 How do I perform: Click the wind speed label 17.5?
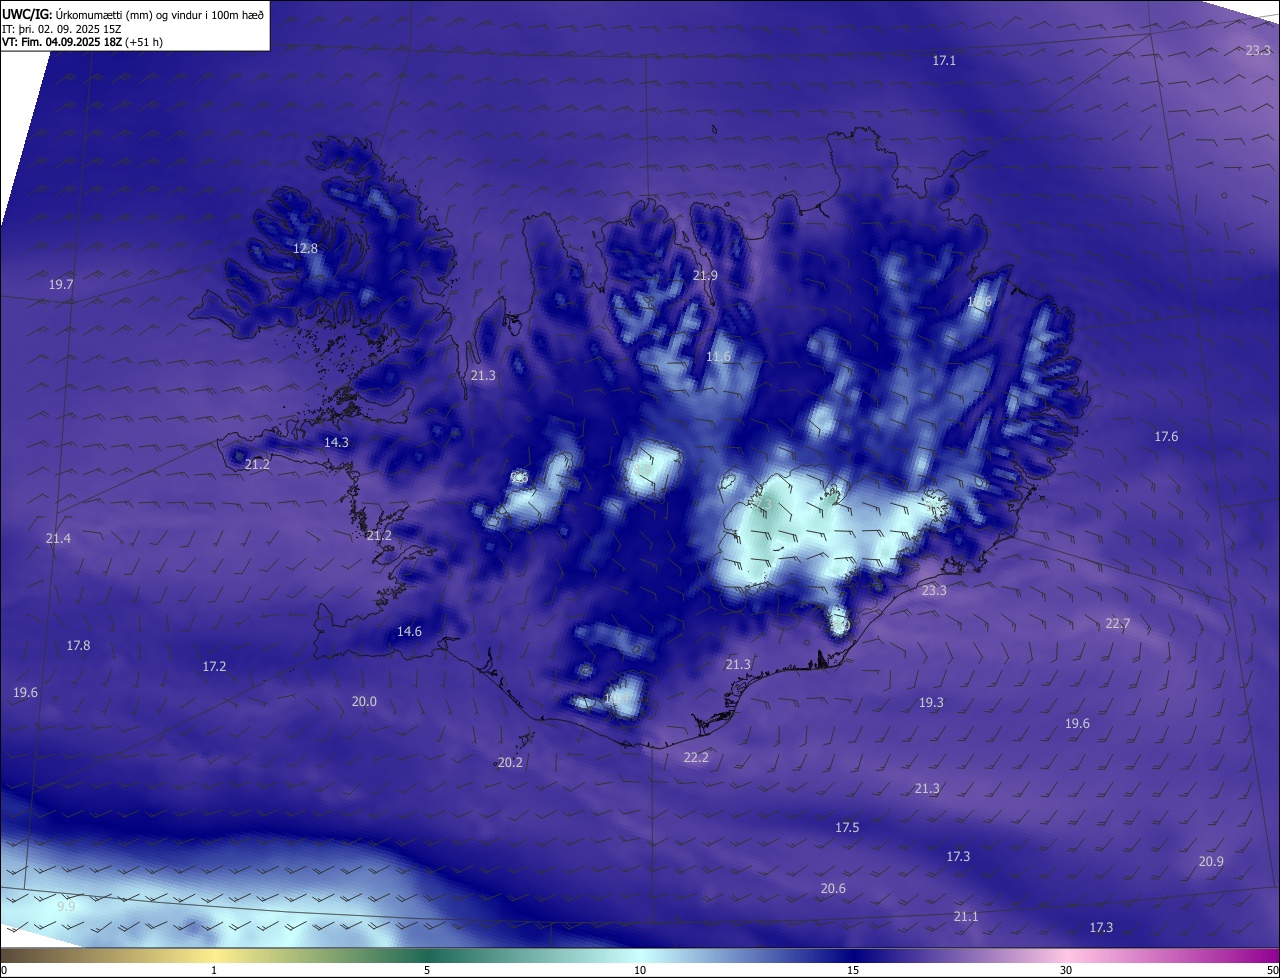[847, 827]
